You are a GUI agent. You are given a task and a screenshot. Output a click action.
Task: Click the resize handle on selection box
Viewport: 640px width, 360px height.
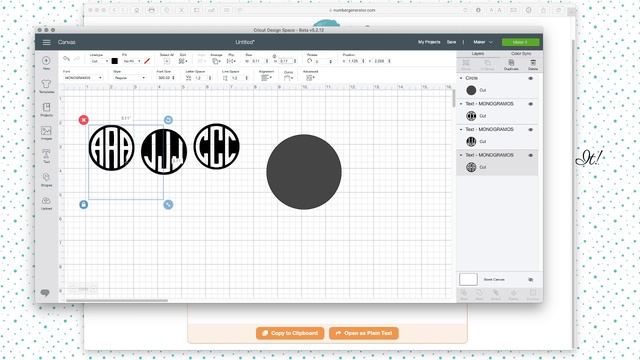pyautogui.click(x=168, y=204)
